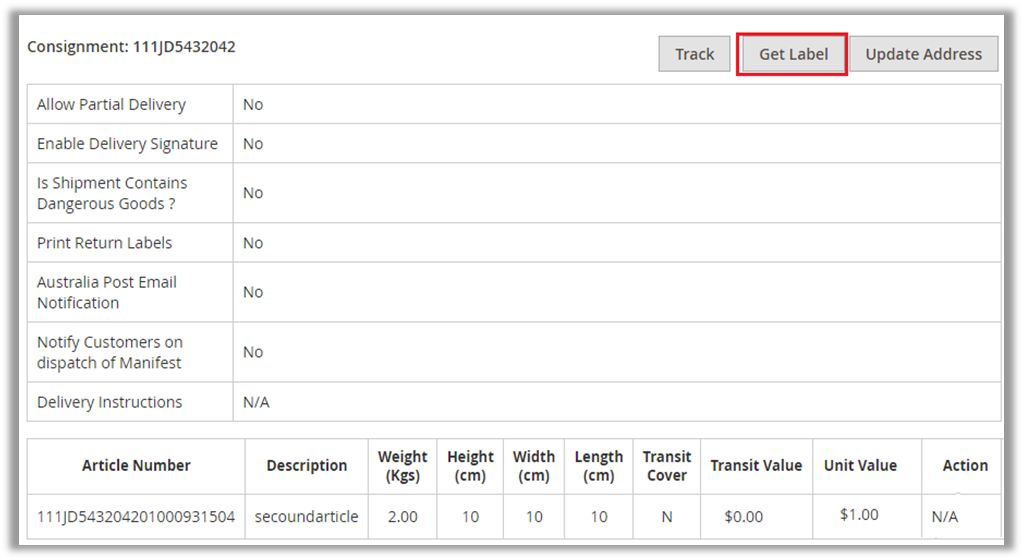Screen dimensions: 1024x560
Task: Click the secoundarticle description cell
Action: tap(307, 517)
